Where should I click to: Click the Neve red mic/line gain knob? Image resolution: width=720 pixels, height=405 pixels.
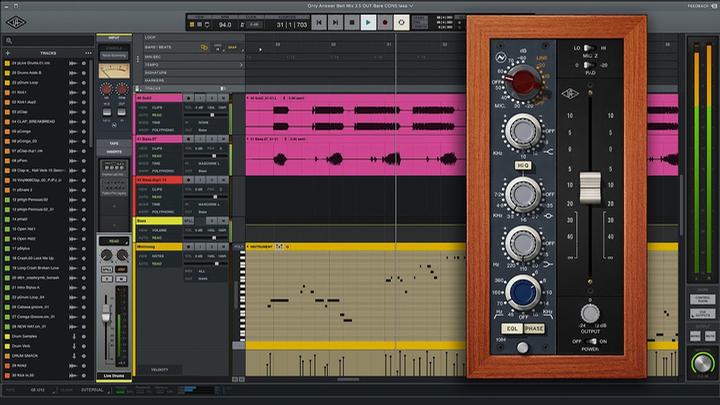[x=522, y=83]
